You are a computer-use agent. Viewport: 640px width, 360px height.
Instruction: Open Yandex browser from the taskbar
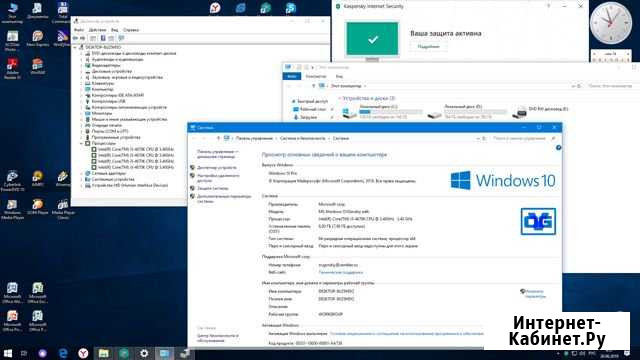[x=83, y=353]
